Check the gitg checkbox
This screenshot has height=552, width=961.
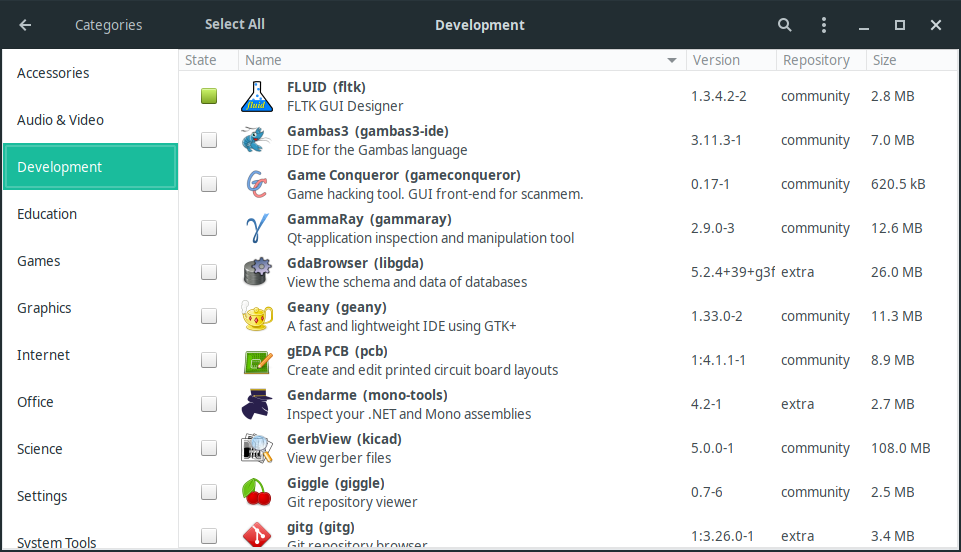[209, 536]
